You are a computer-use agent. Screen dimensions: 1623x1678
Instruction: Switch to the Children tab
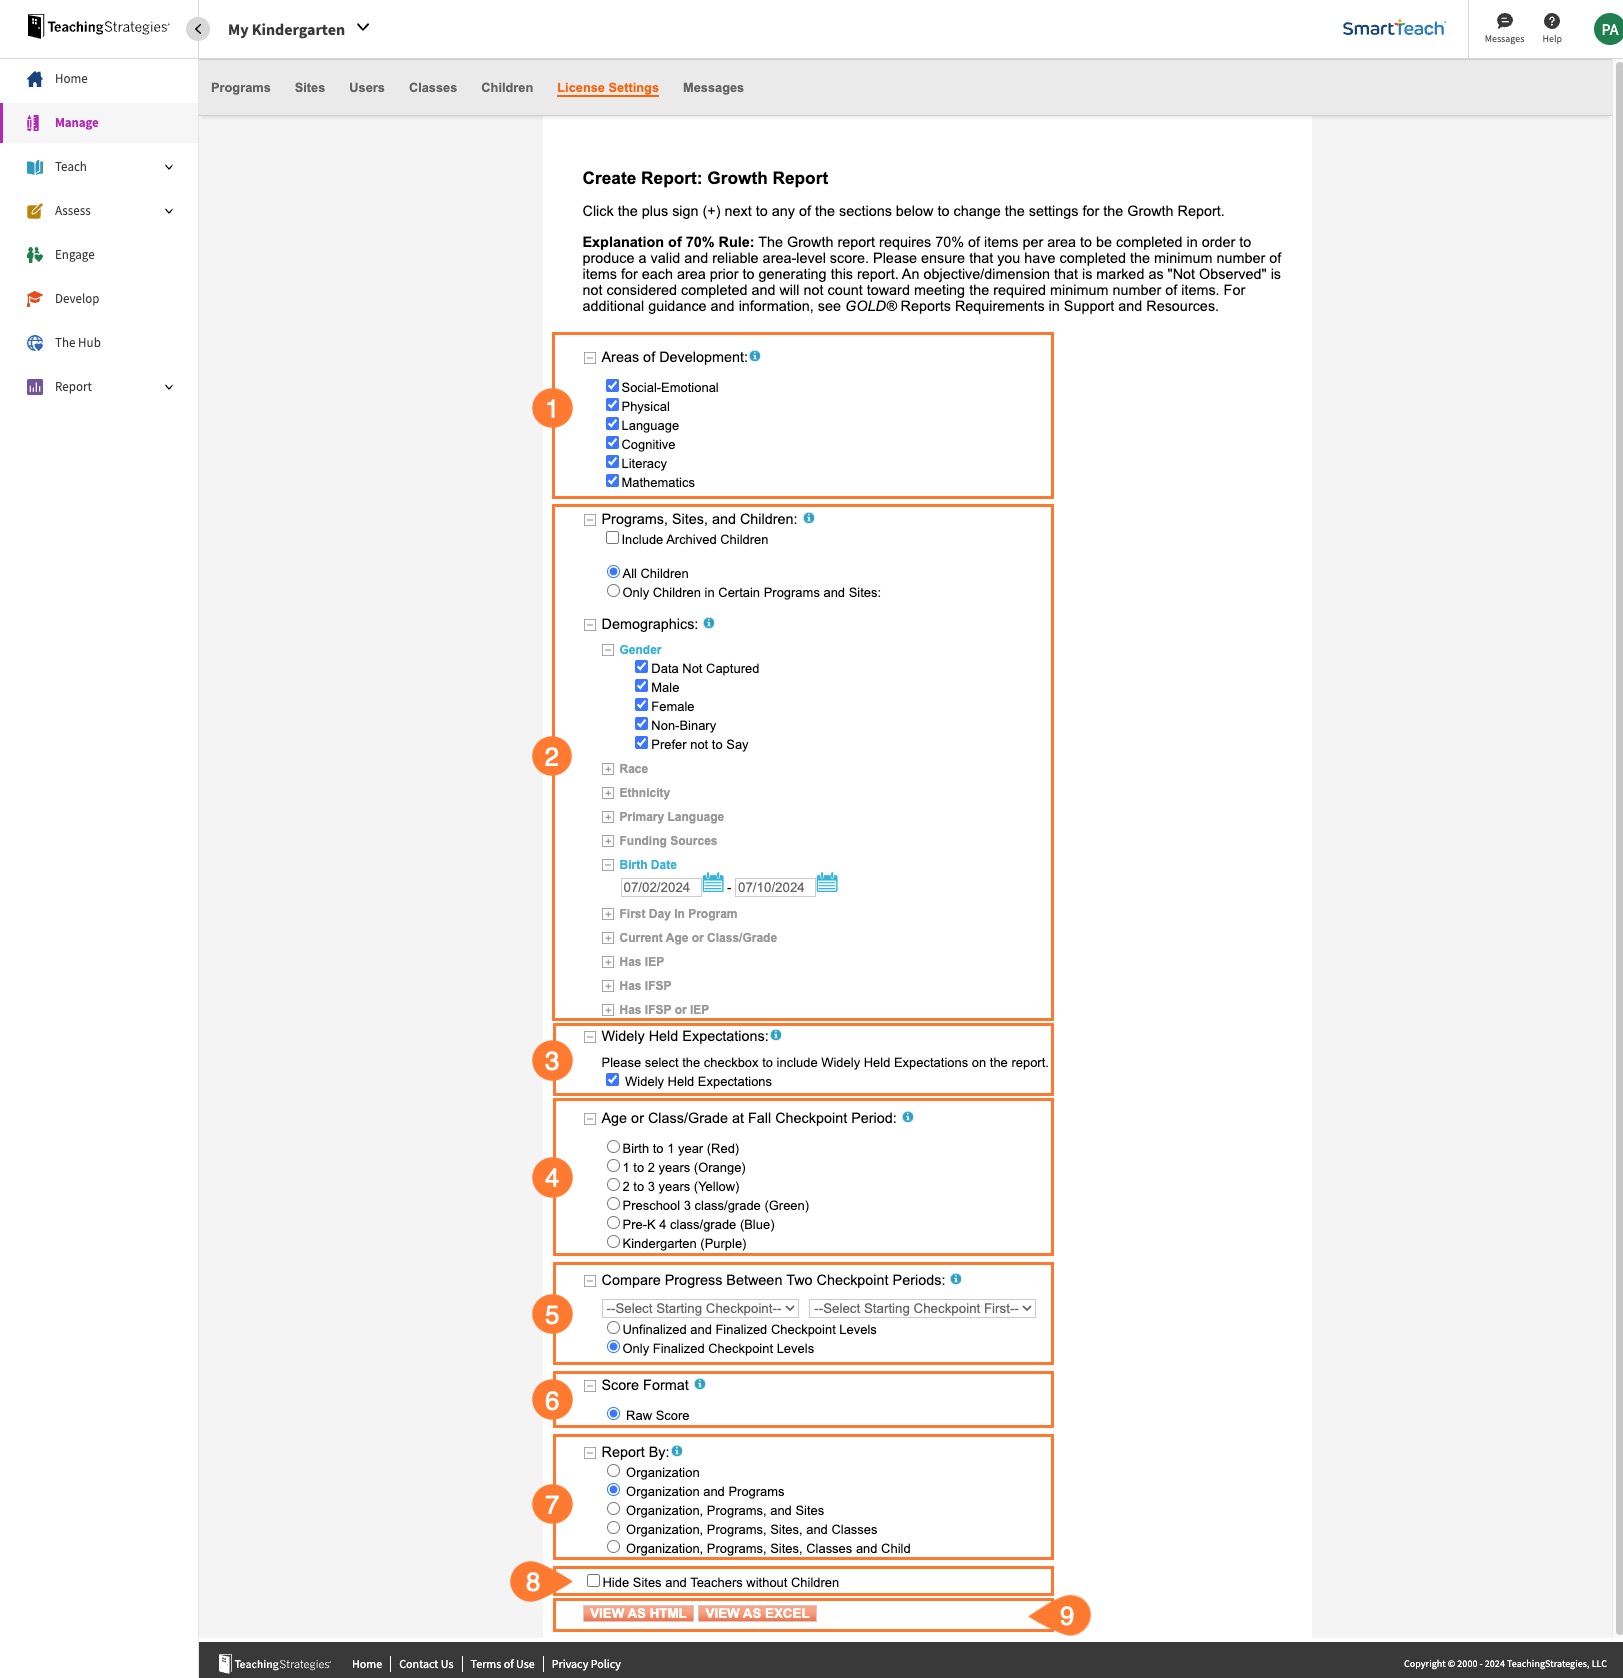click(x=506, y=88)
